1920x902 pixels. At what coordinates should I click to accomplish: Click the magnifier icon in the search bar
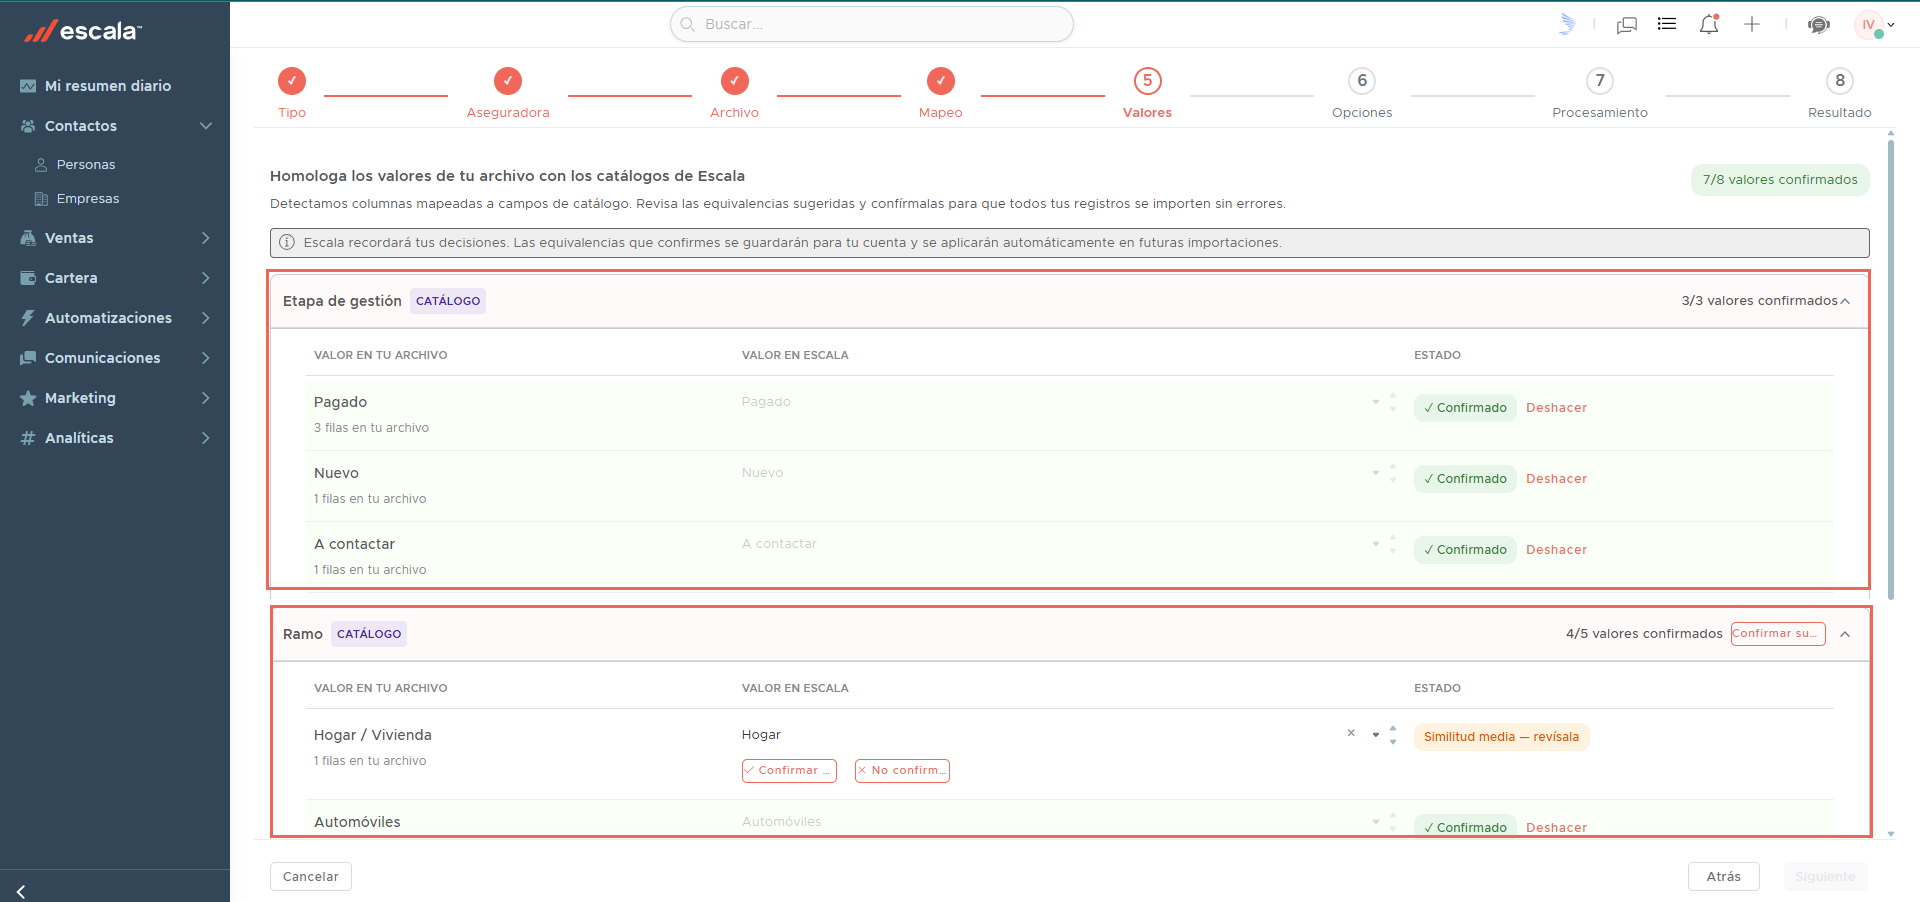(x=688, y=24)
